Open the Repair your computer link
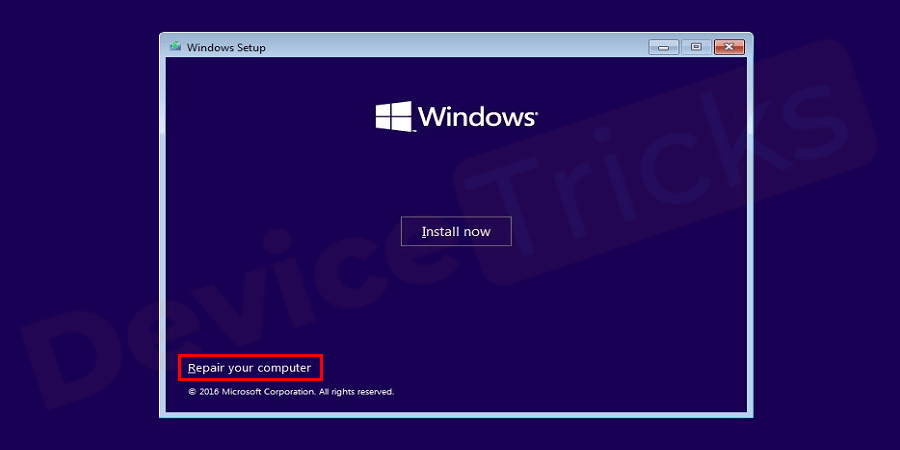Viewport: 900px width, 450px height. [x=250, y=368]
